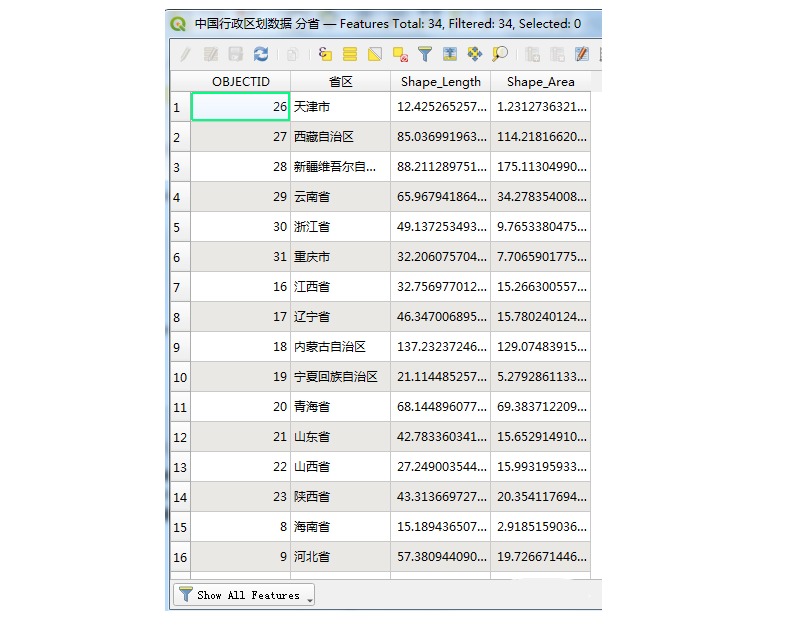Select row header number 6
The width and height of the screenshot is (791, 634).
pyautogui.click(x=180, y=257)
